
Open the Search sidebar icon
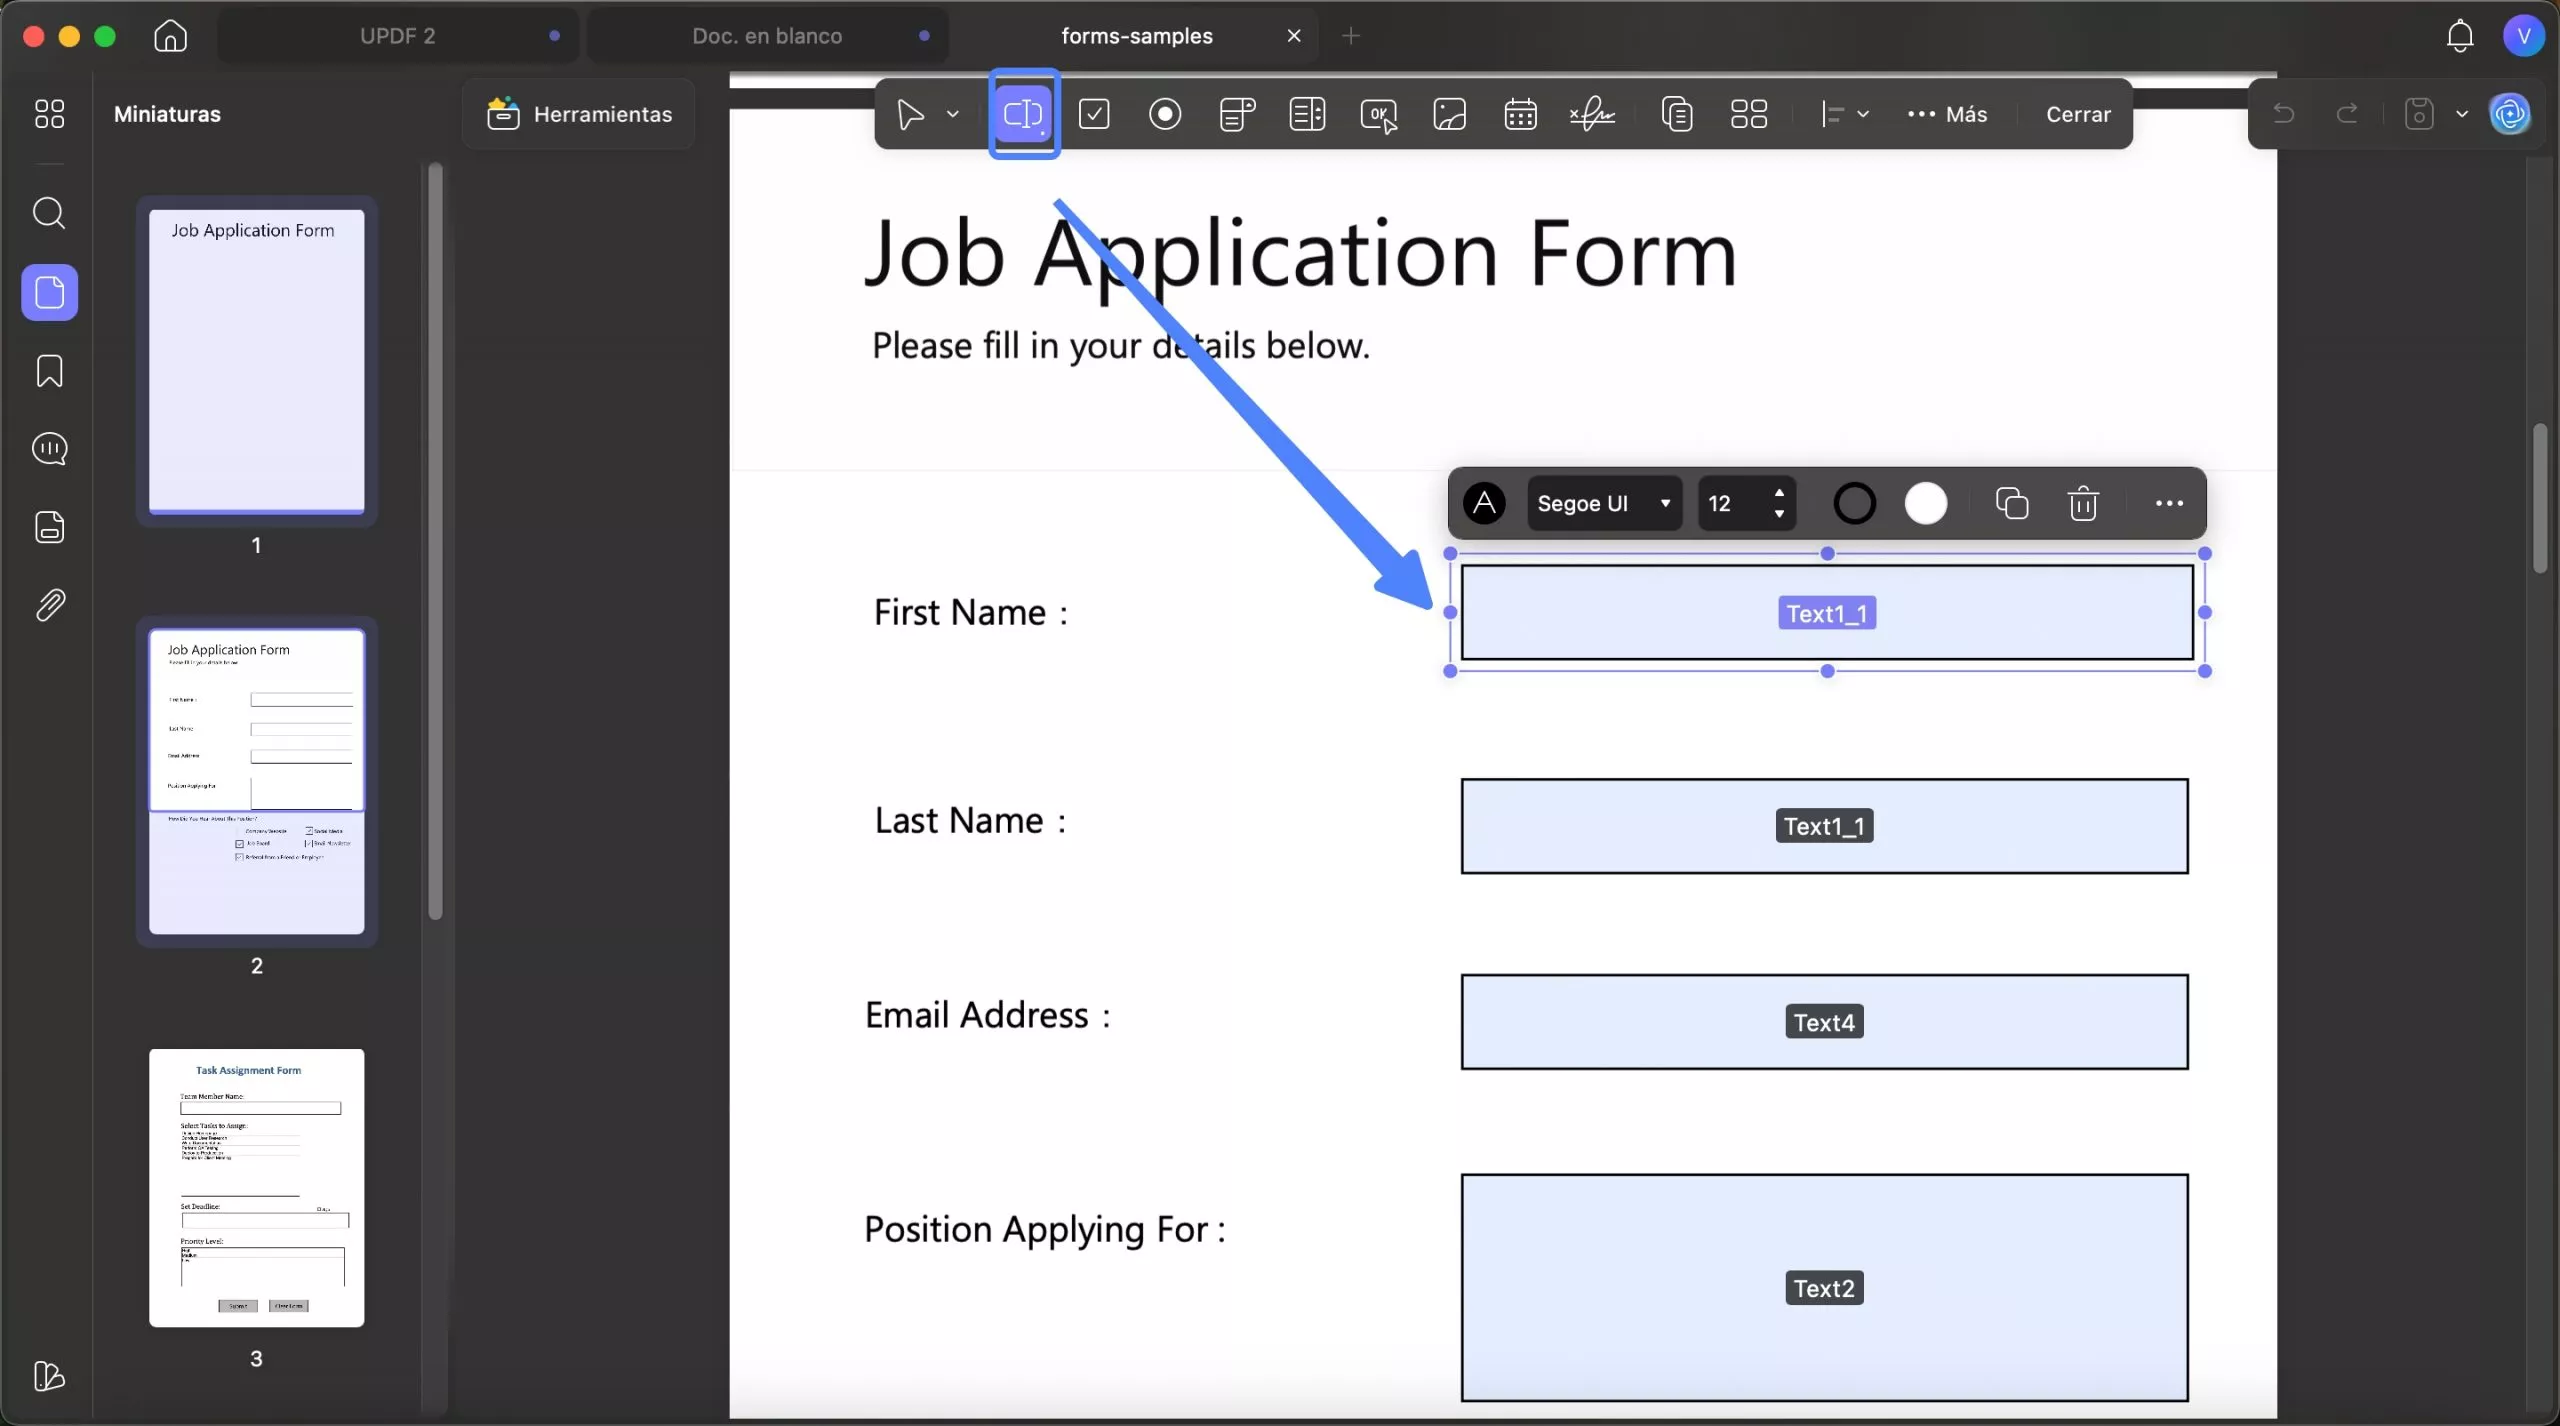coord(49,213)
